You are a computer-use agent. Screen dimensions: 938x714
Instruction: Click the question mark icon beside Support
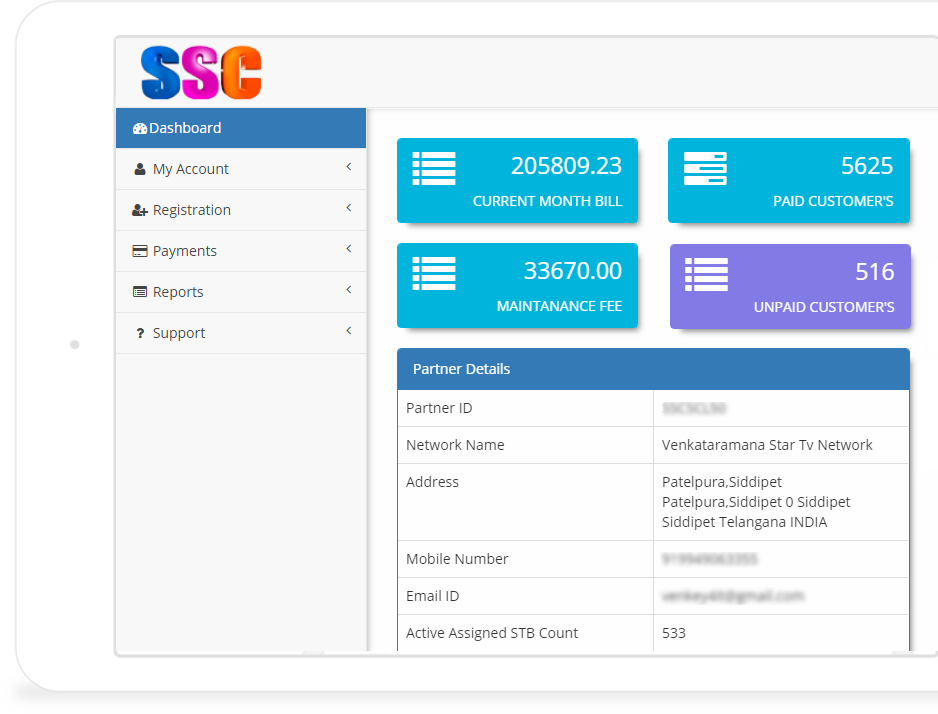(x=140, y=333)
